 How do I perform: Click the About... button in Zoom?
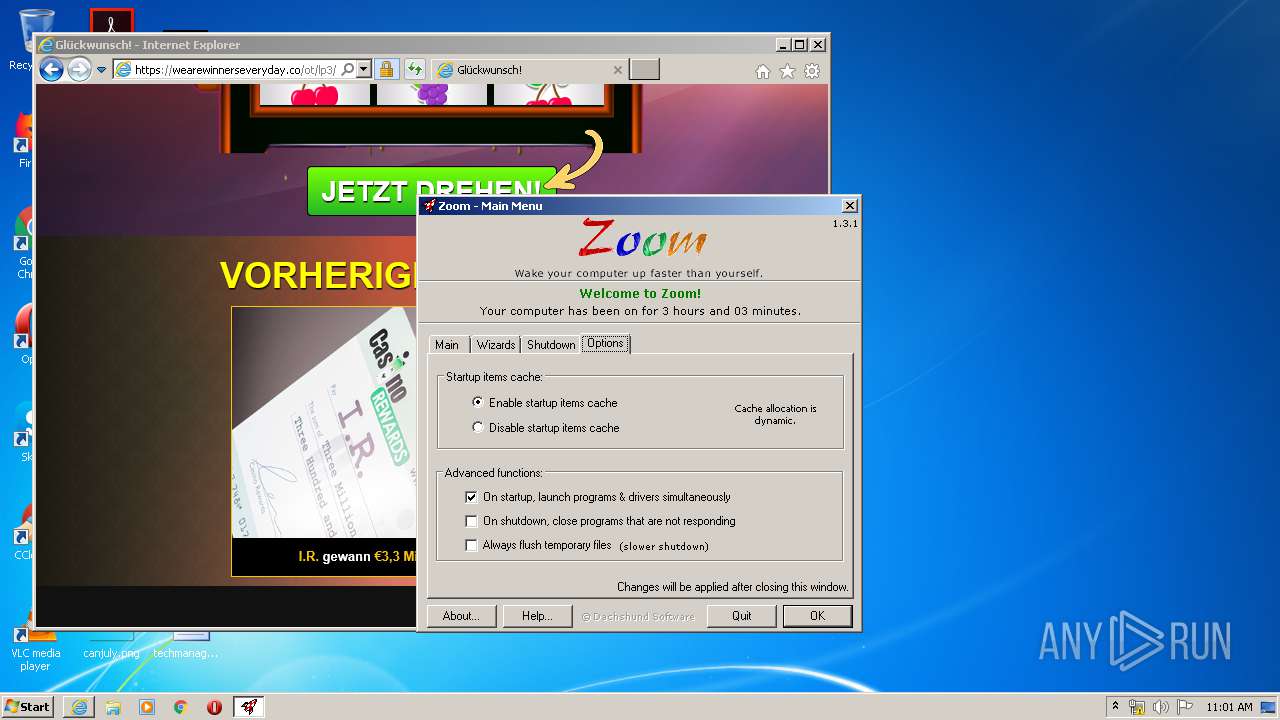point(461,616)
